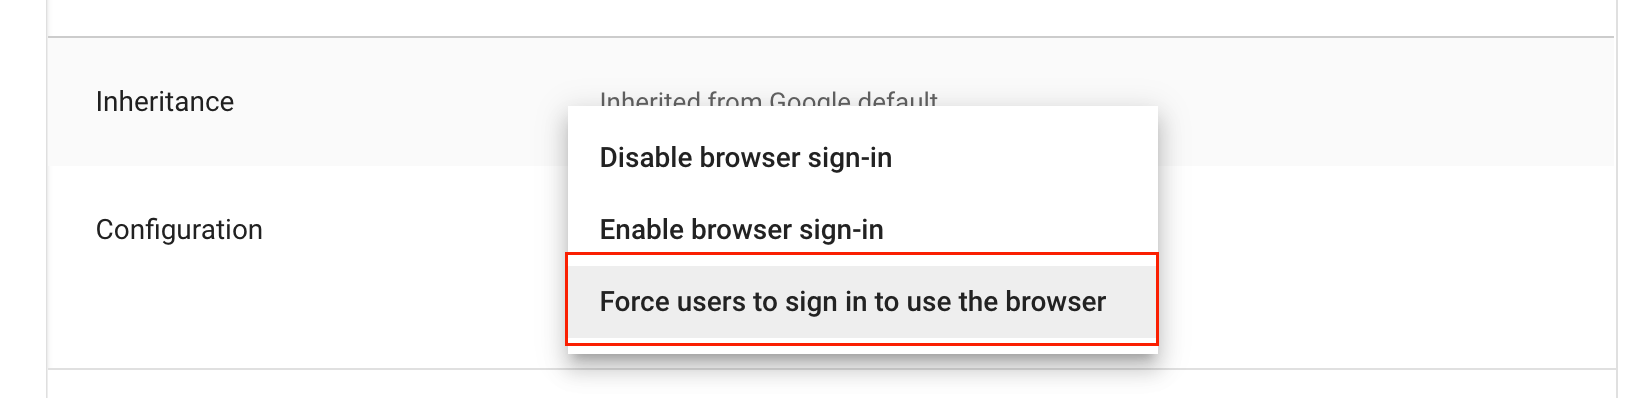
Task: Click the blank section below the Configuration row
Action: pos(830,384)
